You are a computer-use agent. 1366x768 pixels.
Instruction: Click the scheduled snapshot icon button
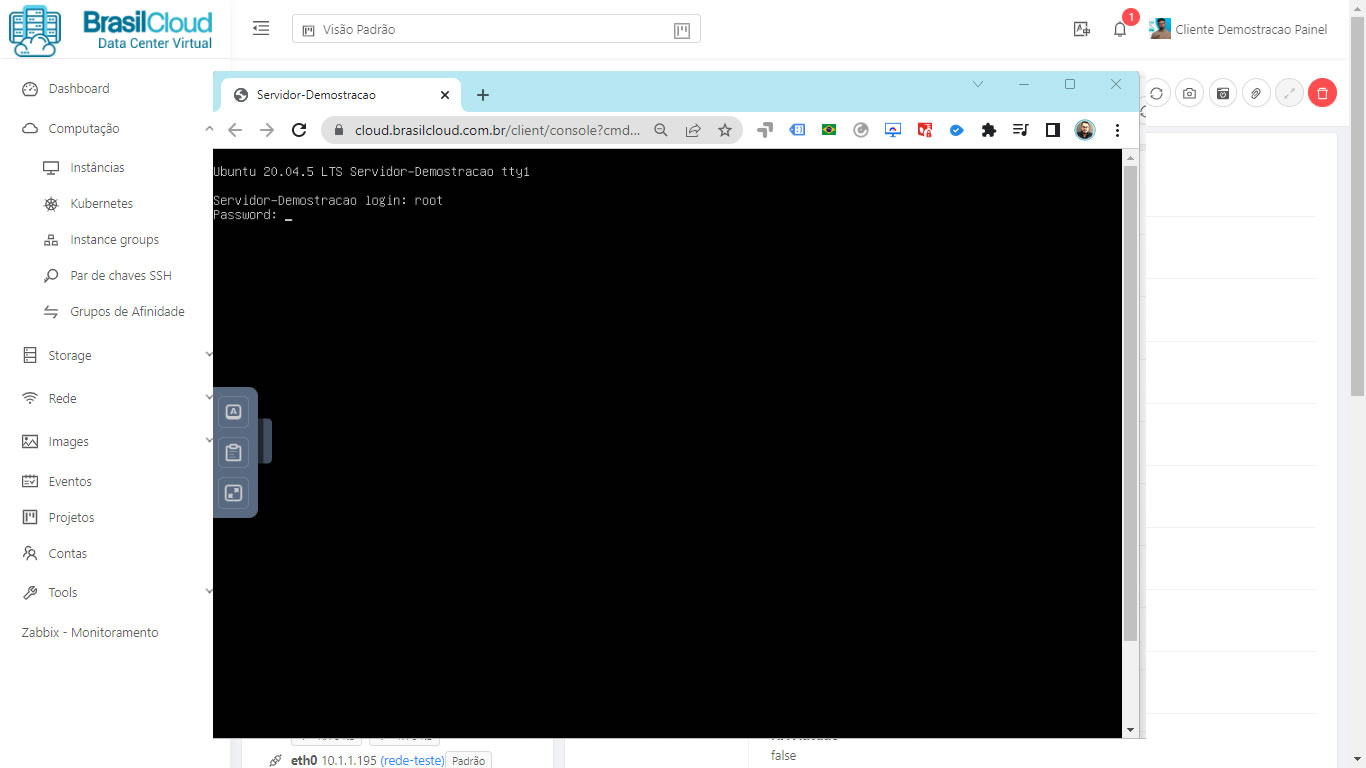click(x=1223, y=93)
